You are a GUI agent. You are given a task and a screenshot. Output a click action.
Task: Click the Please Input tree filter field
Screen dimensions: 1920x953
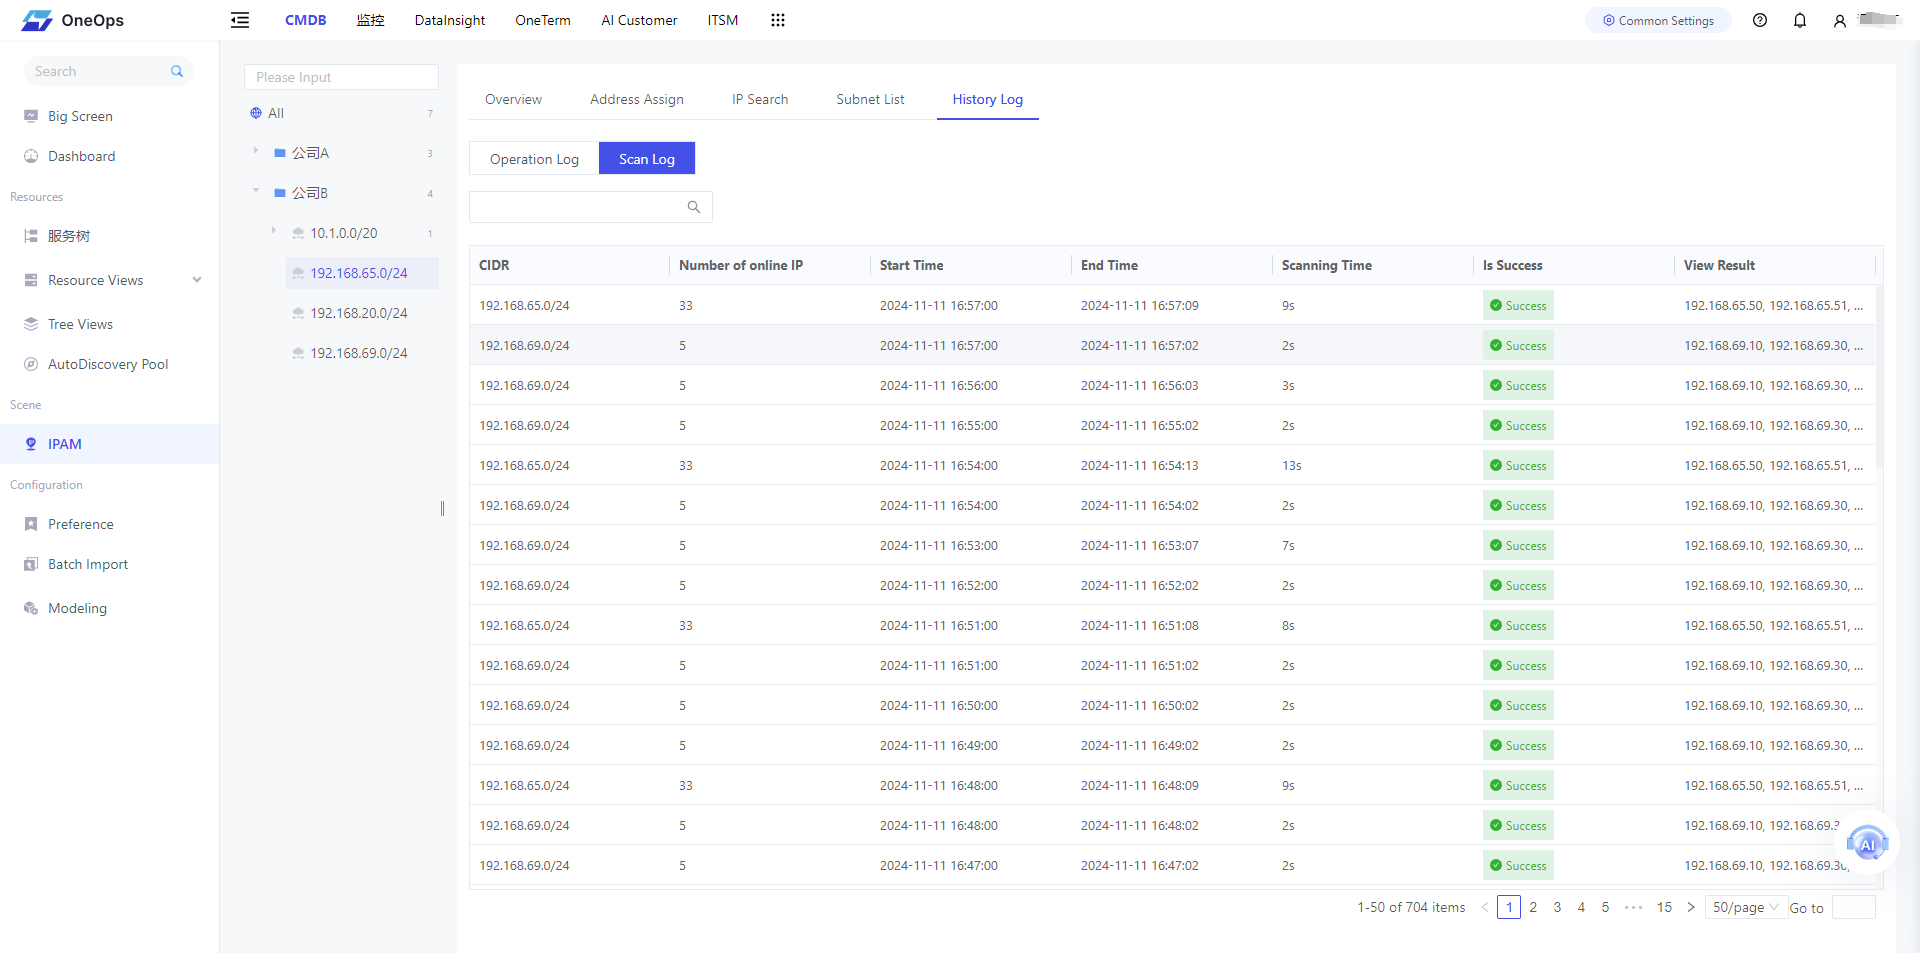click(341, 77)
